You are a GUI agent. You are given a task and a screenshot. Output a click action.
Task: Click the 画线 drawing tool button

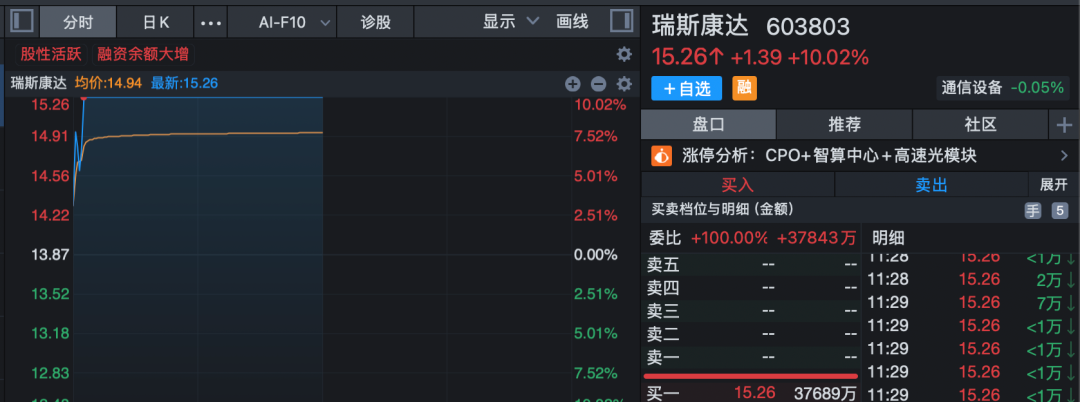(x=572, y=21)
